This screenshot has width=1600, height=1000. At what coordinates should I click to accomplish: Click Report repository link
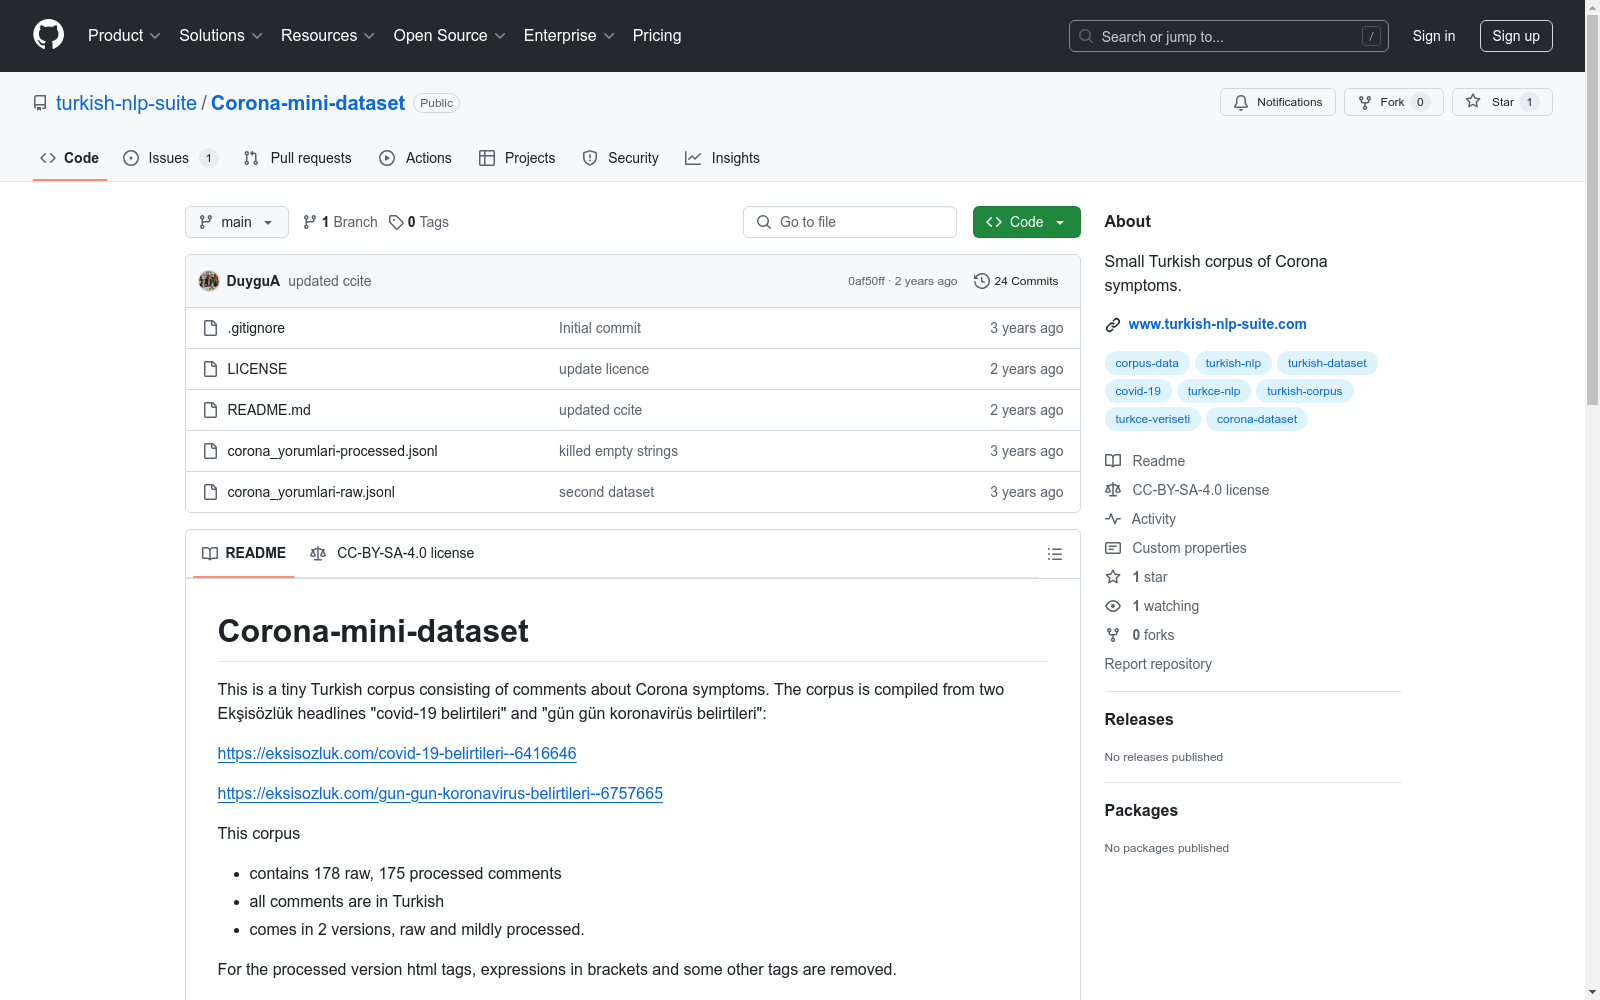pyautogui.click(x=1158, y=664)
